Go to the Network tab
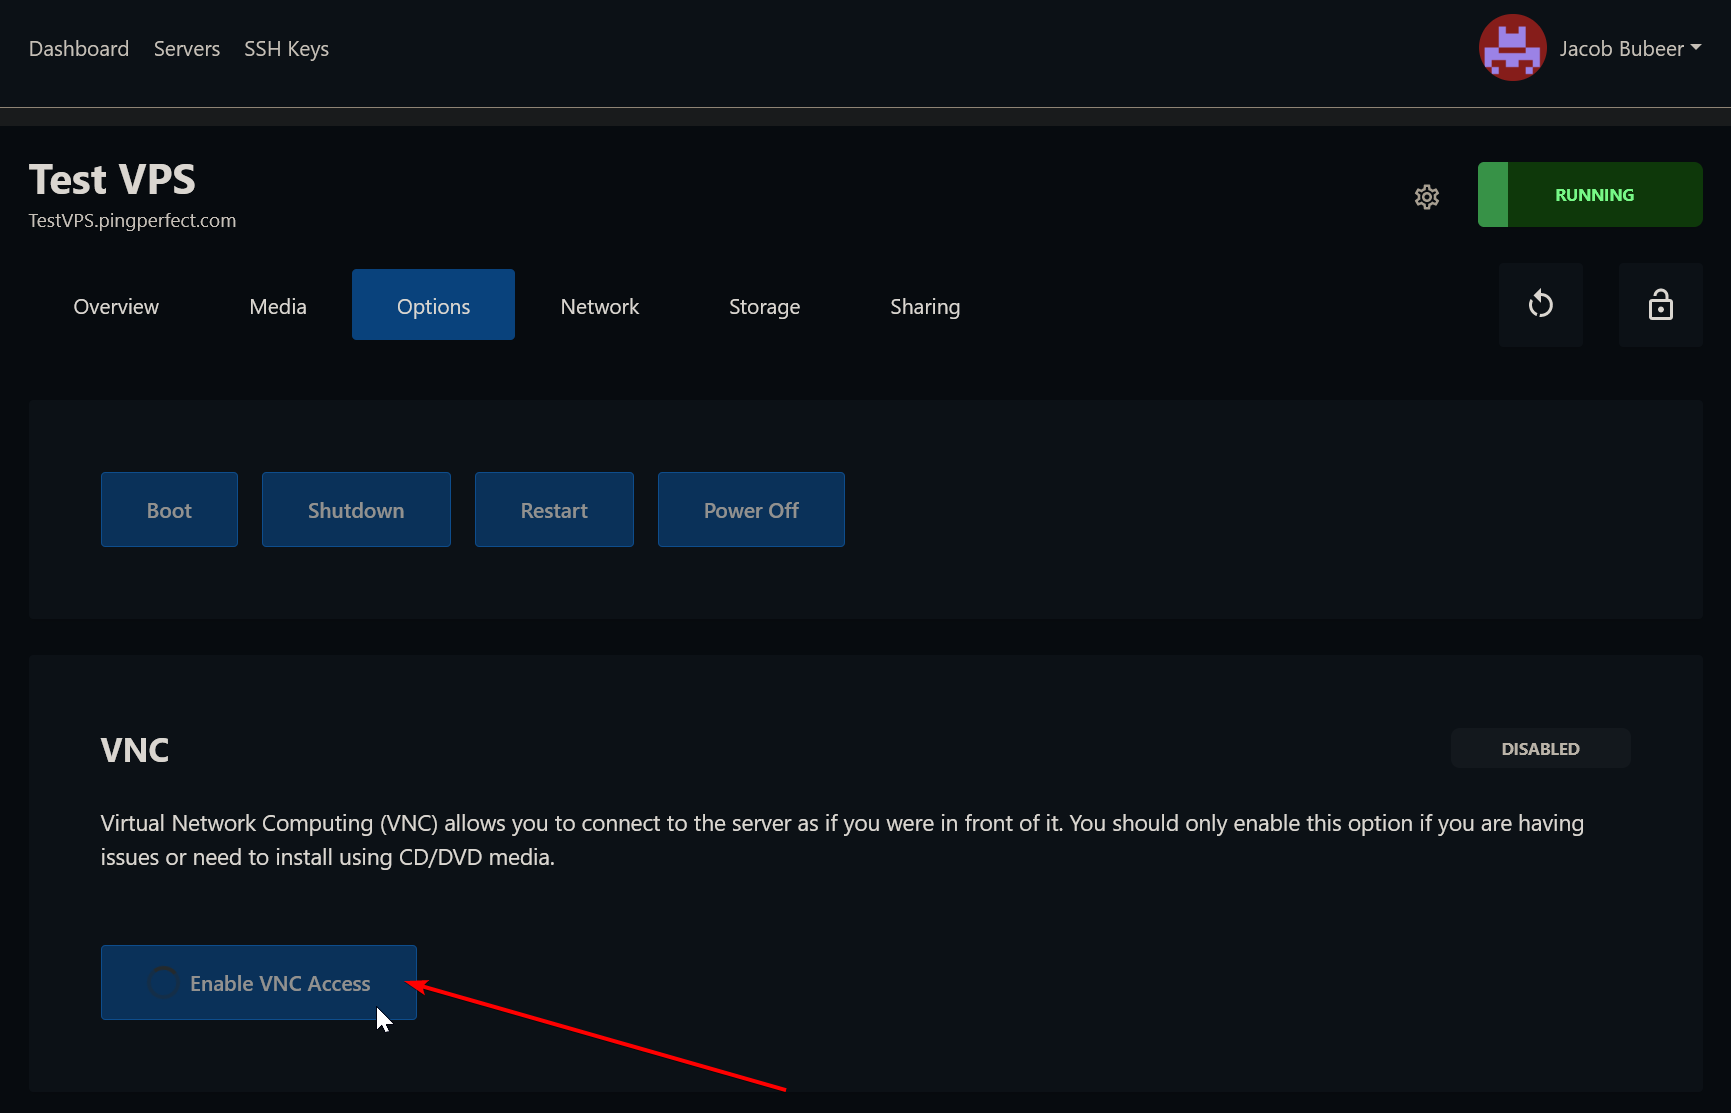The width and height of the screenshot is (1731, 1113). 599,306
